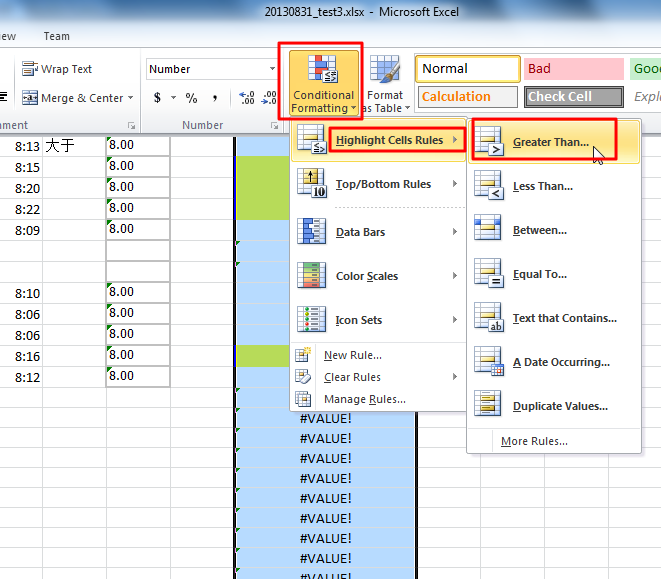Select Less Than... menu item
This screenshot has width=661, height=579.
[x=554, y=186]
